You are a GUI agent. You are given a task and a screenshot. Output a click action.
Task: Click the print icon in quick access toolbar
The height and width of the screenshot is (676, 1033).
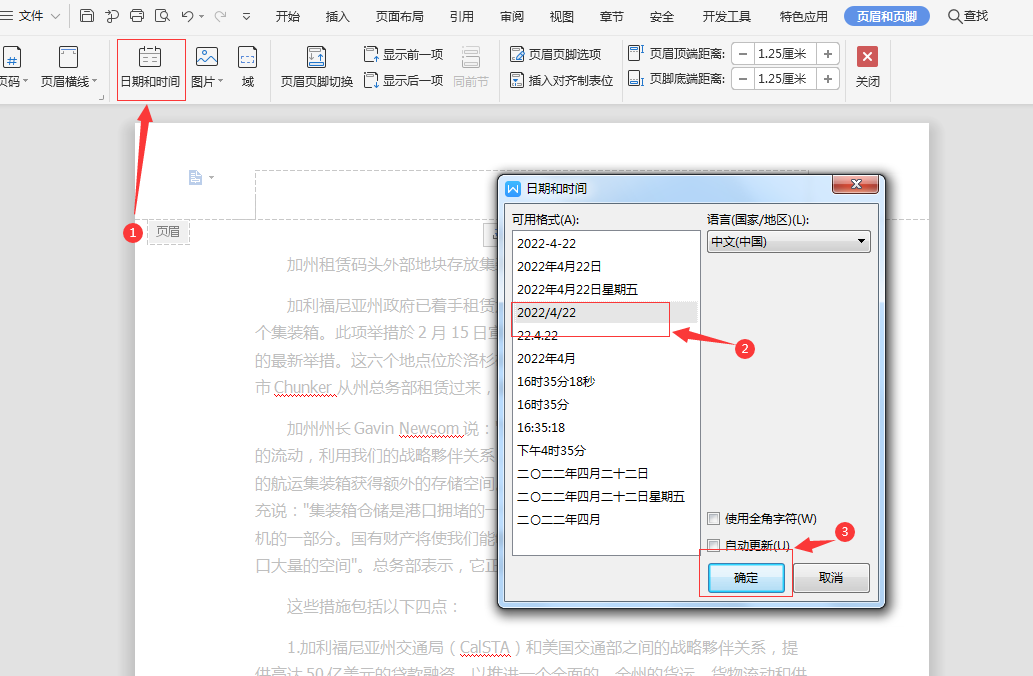(137, 16)
